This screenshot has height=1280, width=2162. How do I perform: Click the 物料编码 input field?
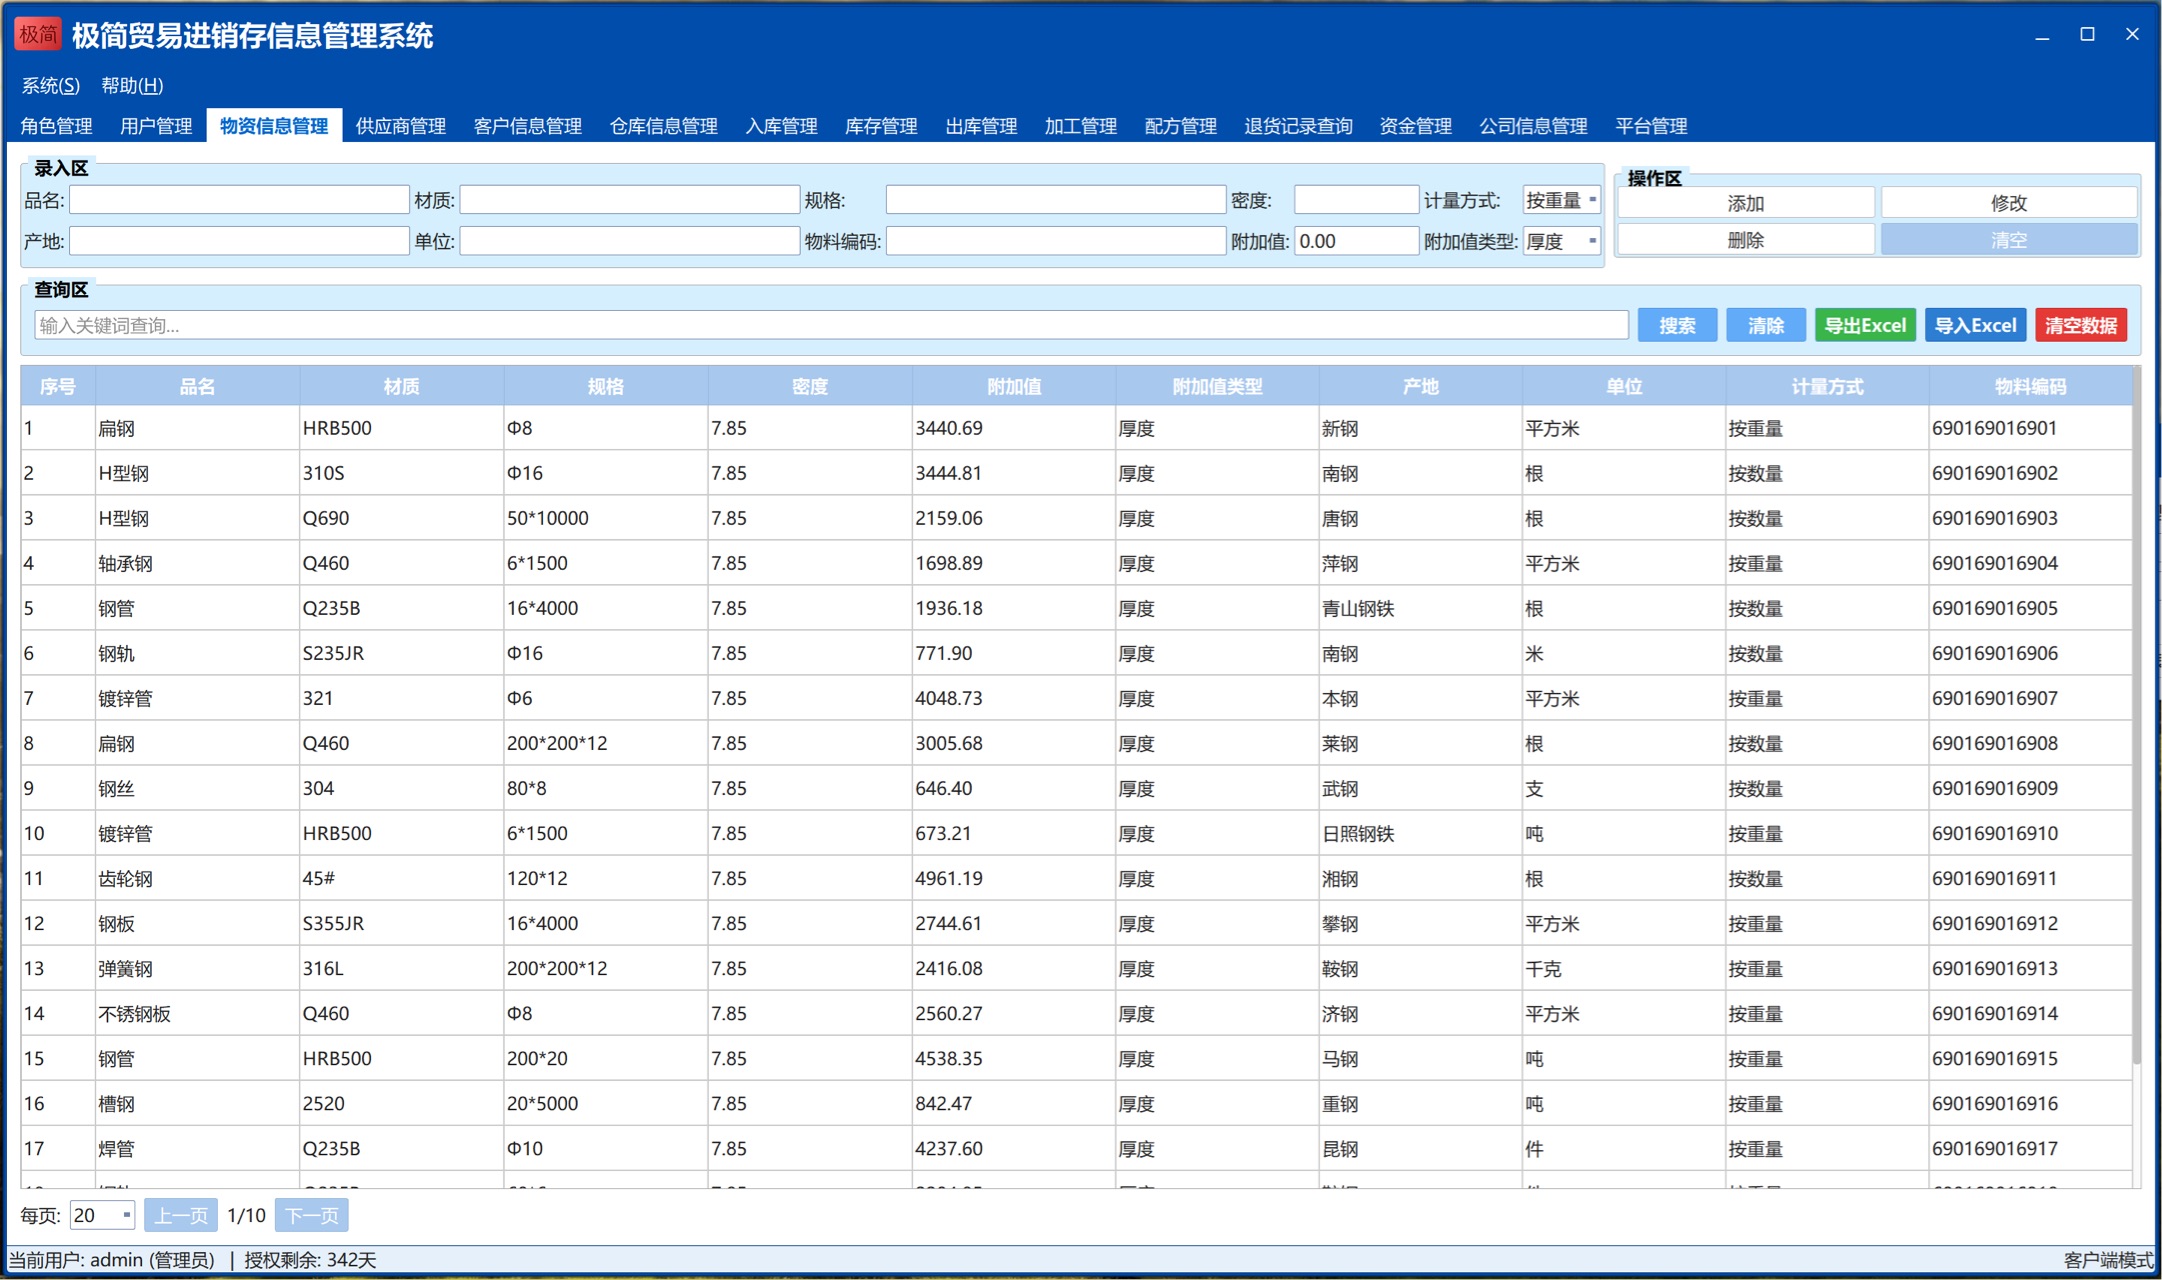[1055, 241]
